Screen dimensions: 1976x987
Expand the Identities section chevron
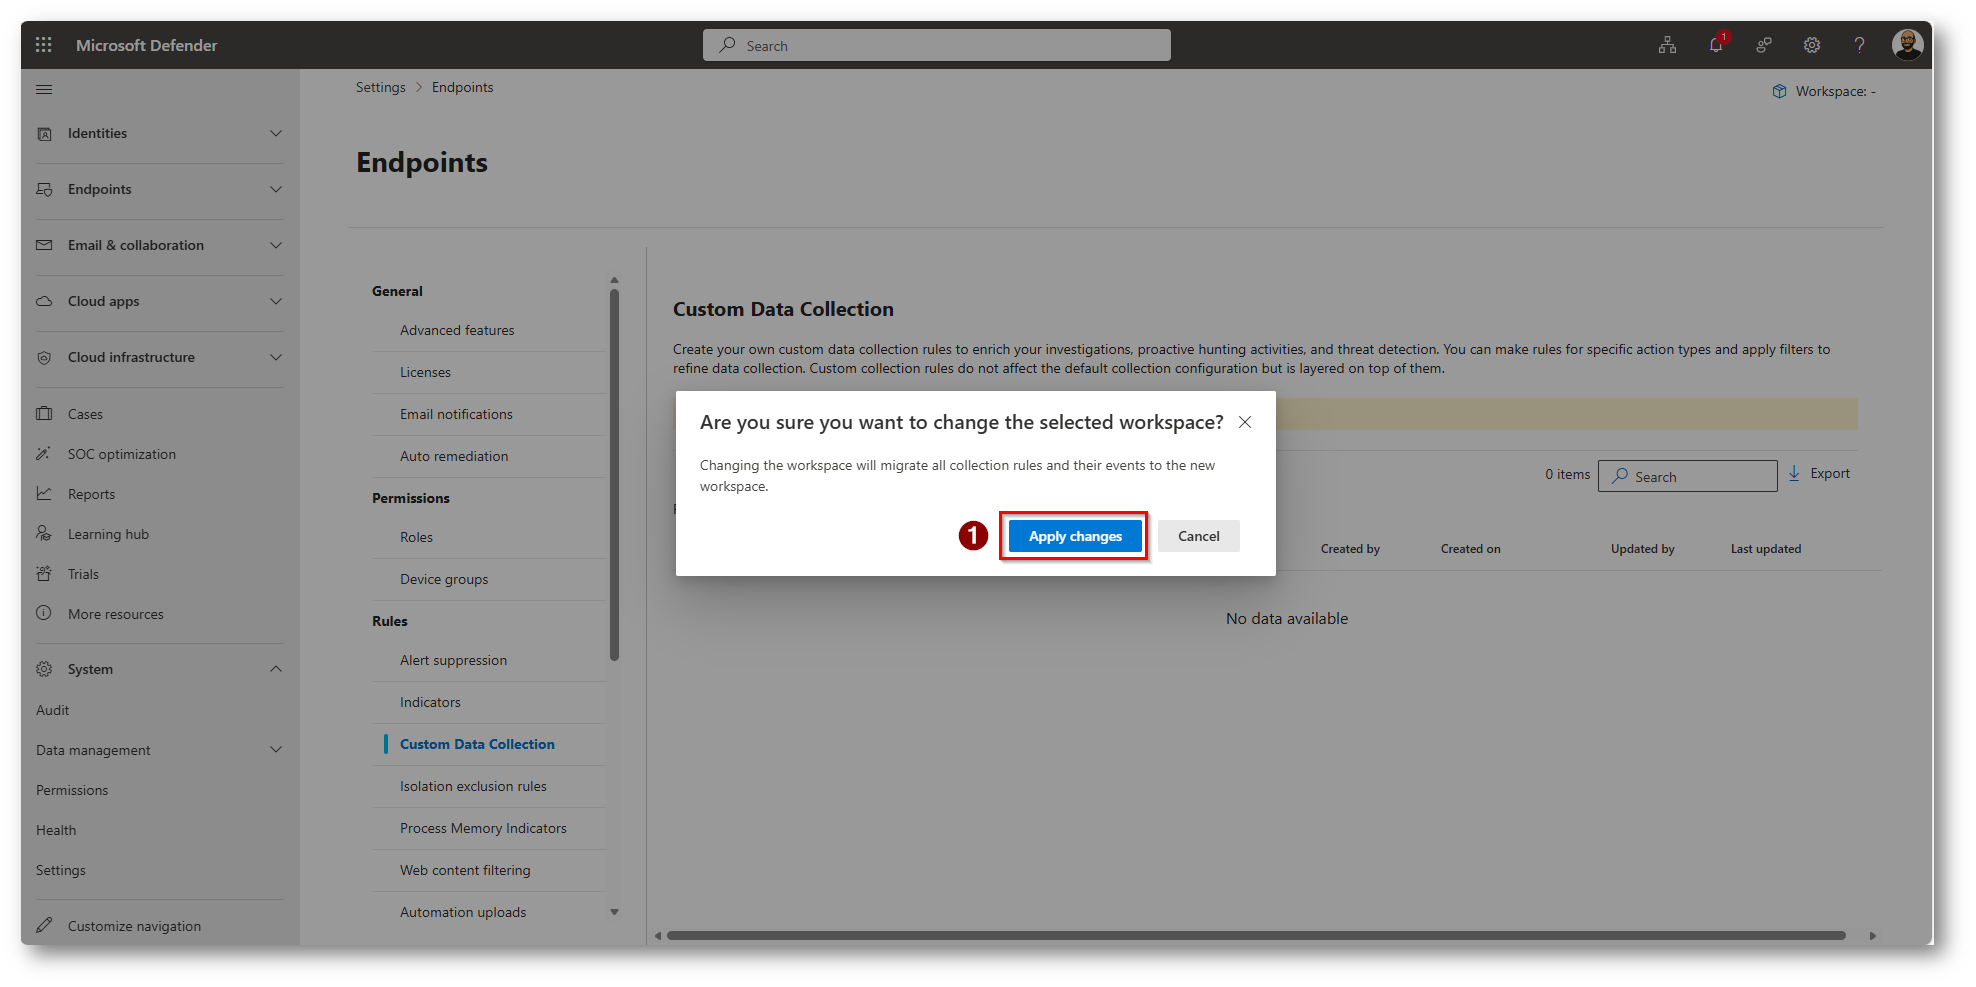click(x=276, y=134)
